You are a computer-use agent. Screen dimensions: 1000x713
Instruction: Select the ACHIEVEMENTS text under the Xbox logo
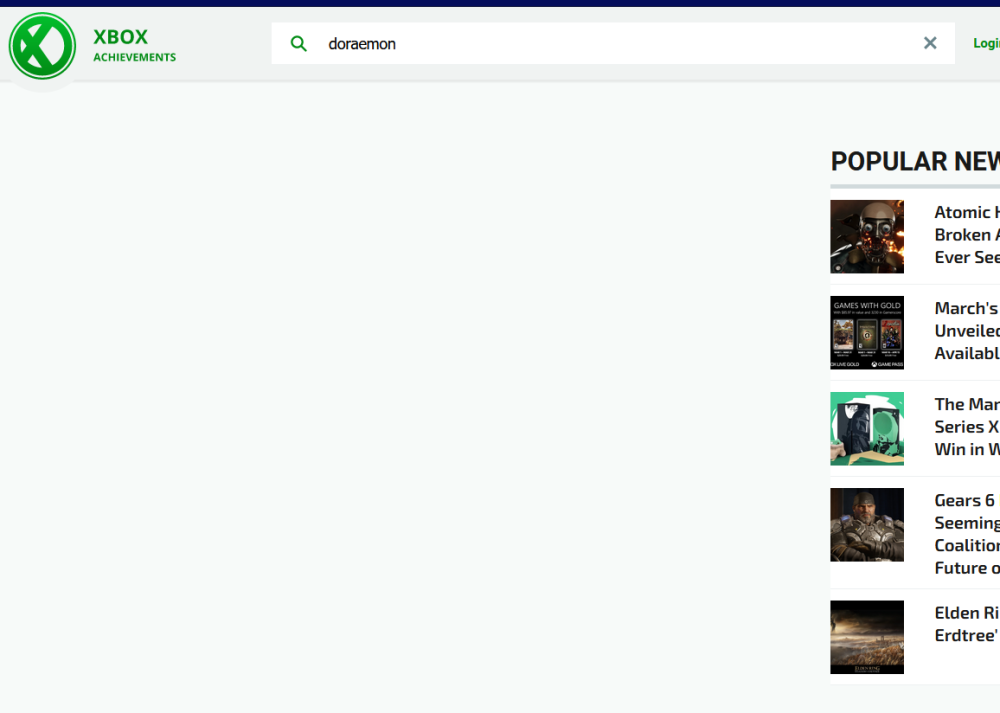click(135, 57)
